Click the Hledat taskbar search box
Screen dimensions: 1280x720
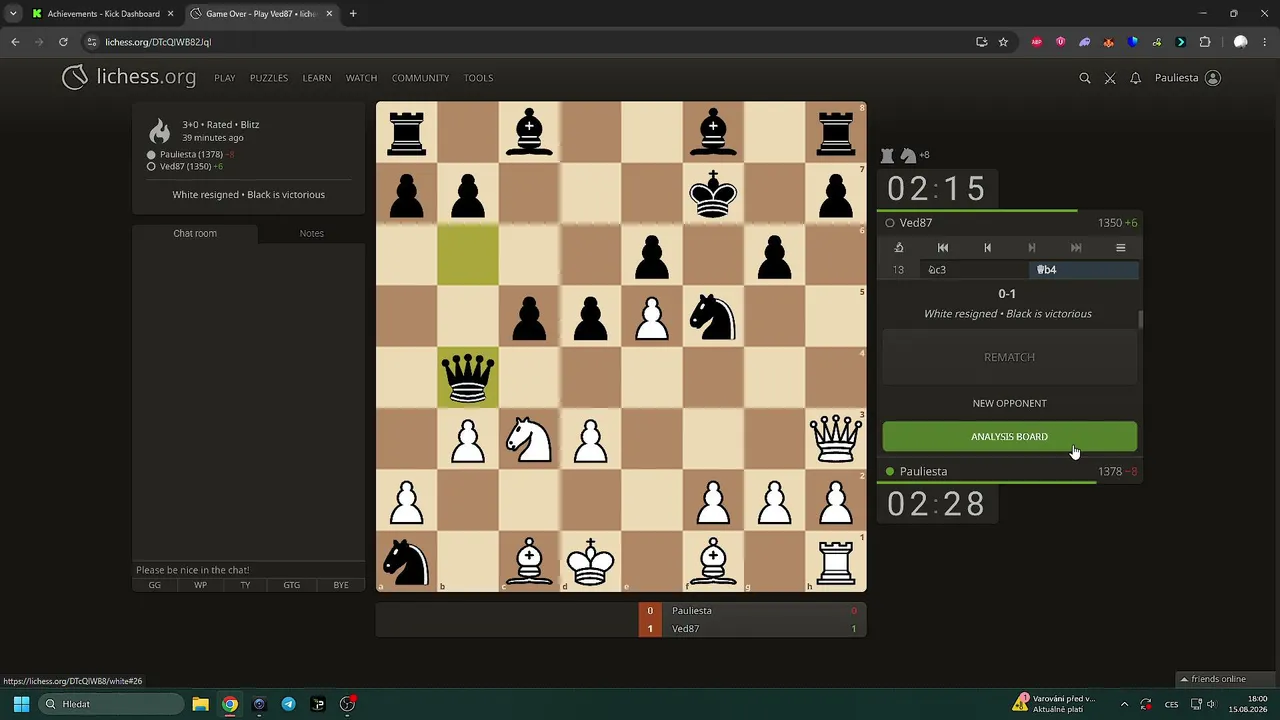click(110, 704)
